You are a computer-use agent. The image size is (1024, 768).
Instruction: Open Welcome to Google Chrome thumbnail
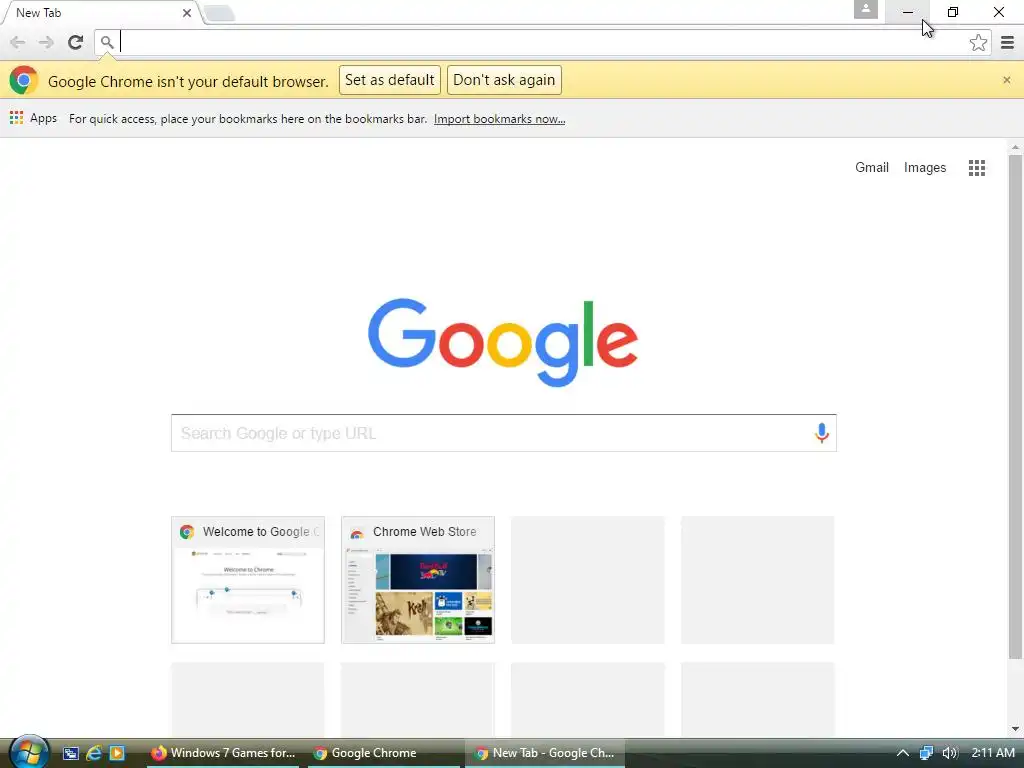[x=248, y=580]
